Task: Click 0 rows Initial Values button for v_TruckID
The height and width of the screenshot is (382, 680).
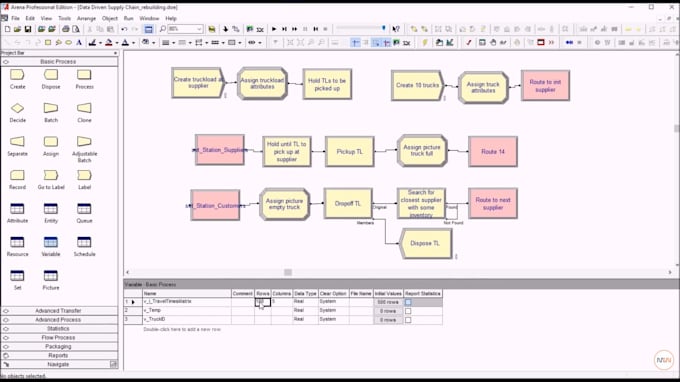Action: pos(388,320)
